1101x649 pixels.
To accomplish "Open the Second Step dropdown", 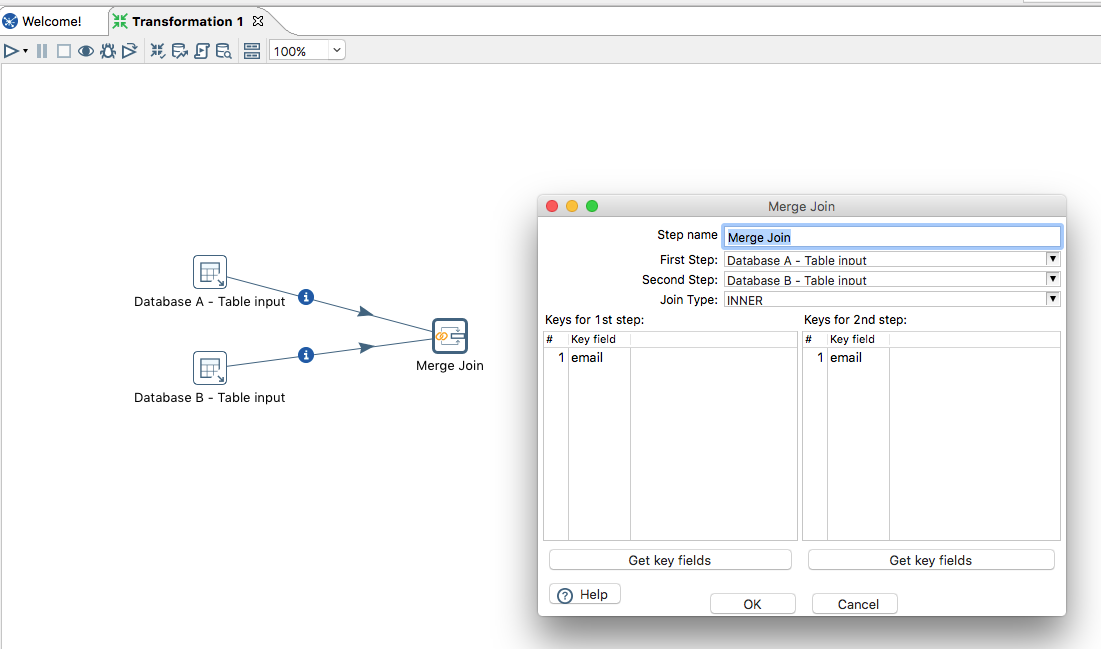I will (x=1053, y=280).
